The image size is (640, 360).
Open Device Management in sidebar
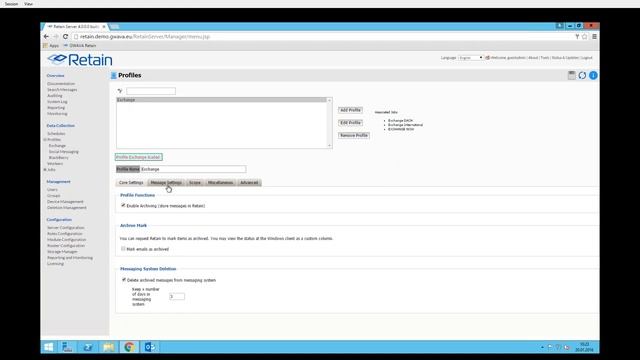(x=65, y=202)
